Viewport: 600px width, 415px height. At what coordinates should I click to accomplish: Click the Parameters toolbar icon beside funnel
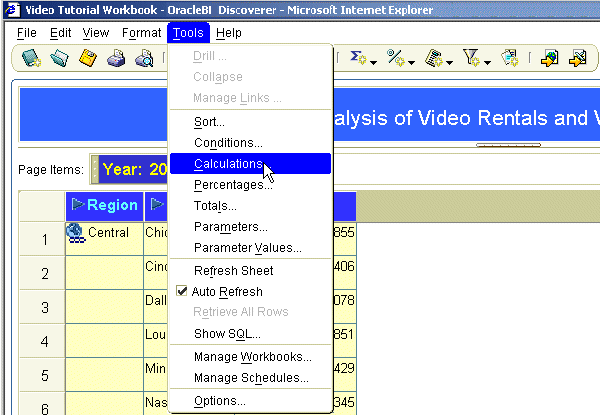tap(510, 58)
